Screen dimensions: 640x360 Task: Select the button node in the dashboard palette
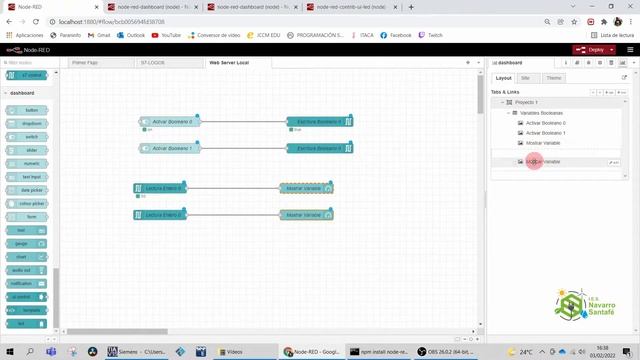[27, 110]
